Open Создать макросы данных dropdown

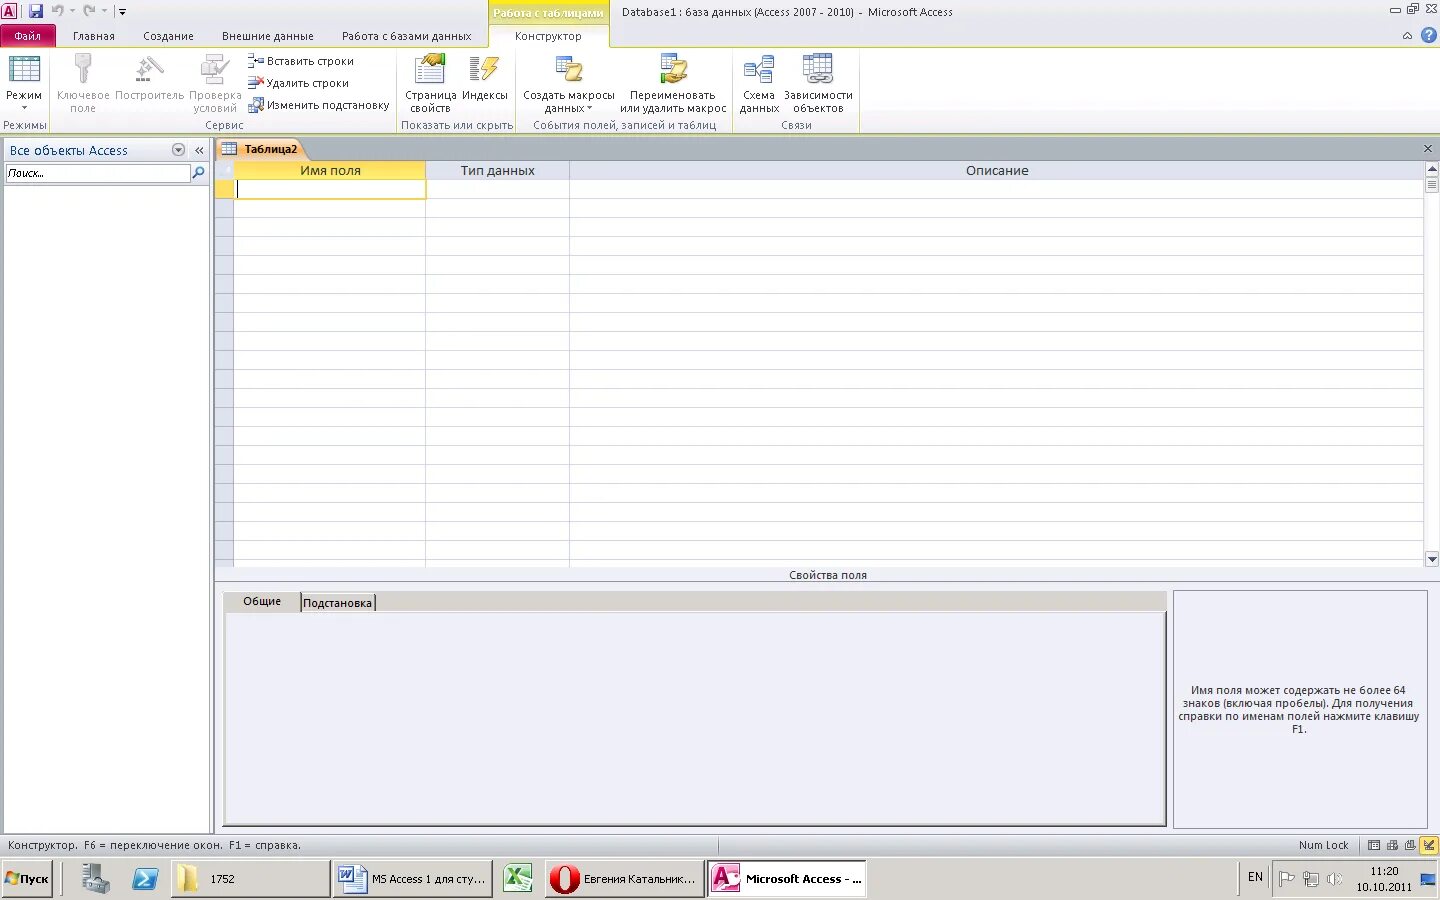(x=569, y=83)
